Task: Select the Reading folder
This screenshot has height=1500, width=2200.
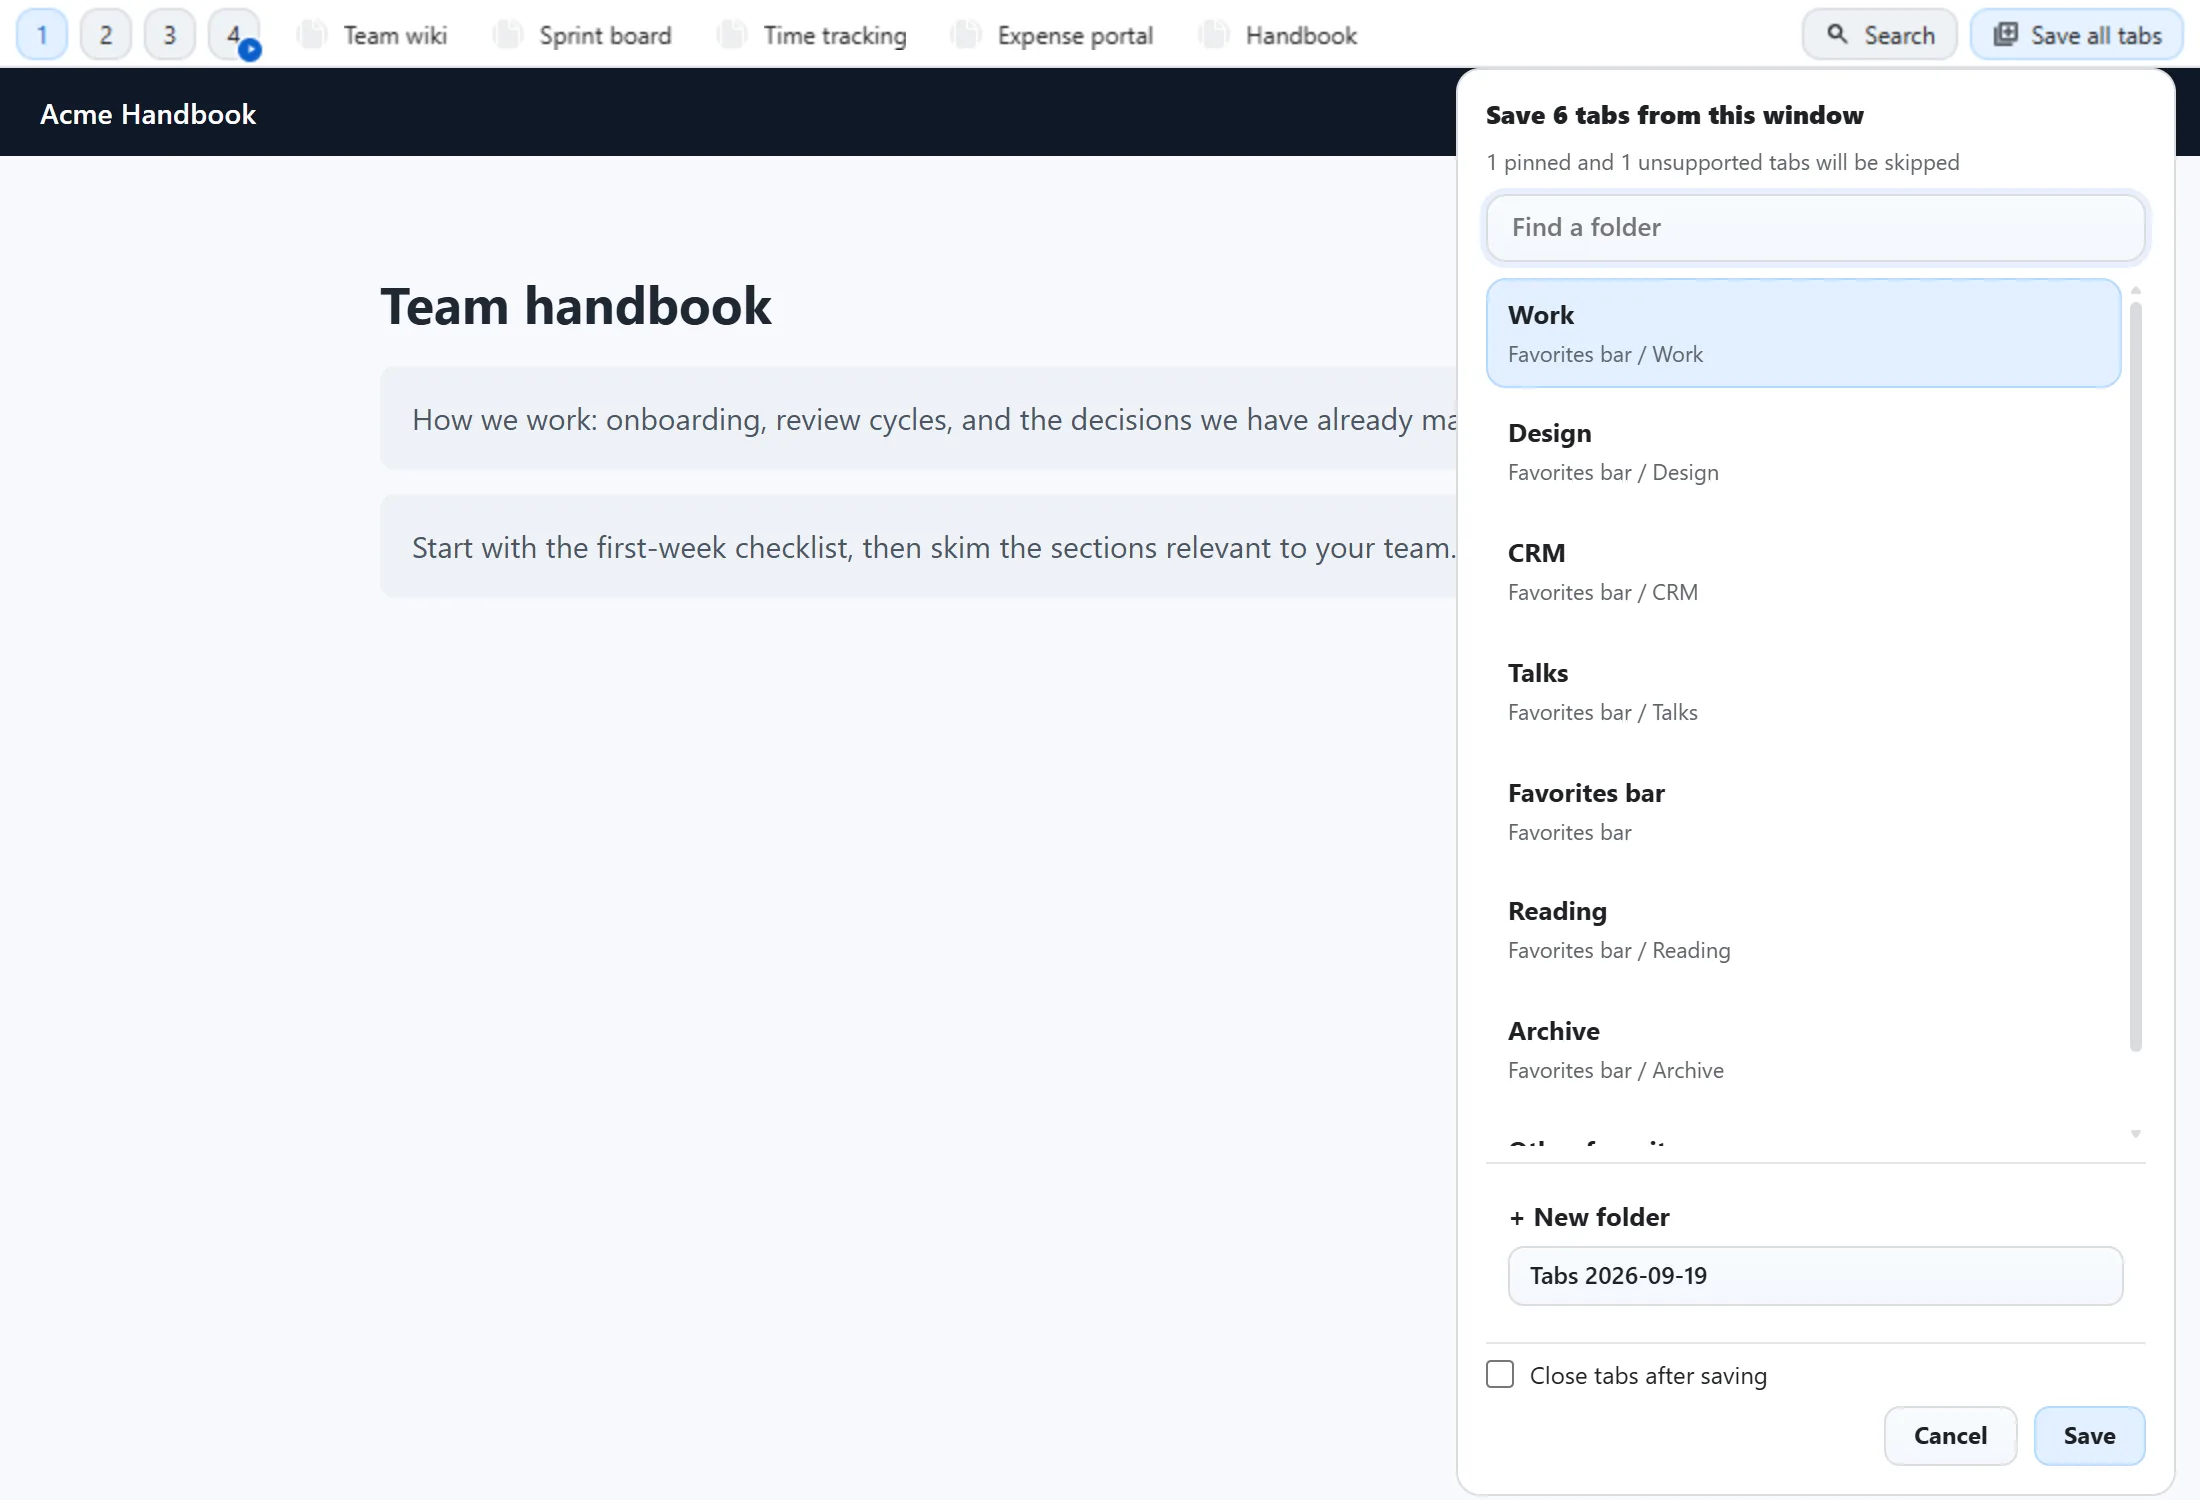Action: [x=1803, y=930]
